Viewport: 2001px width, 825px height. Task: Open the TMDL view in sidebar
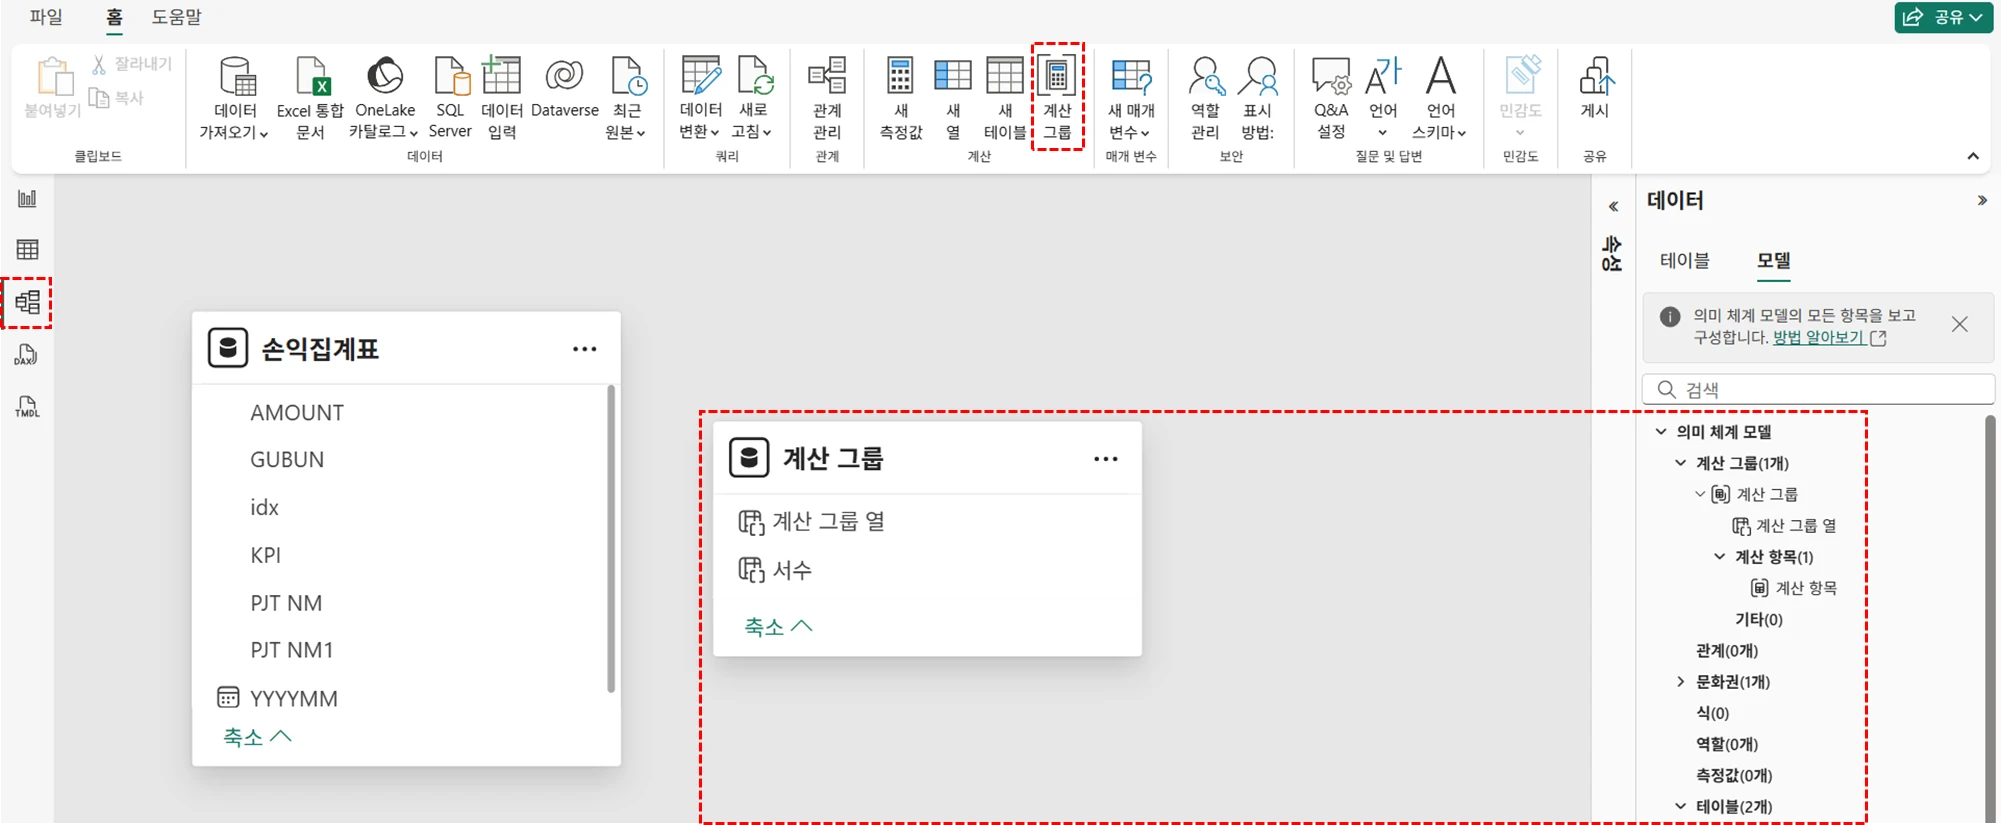pos(27,406)
